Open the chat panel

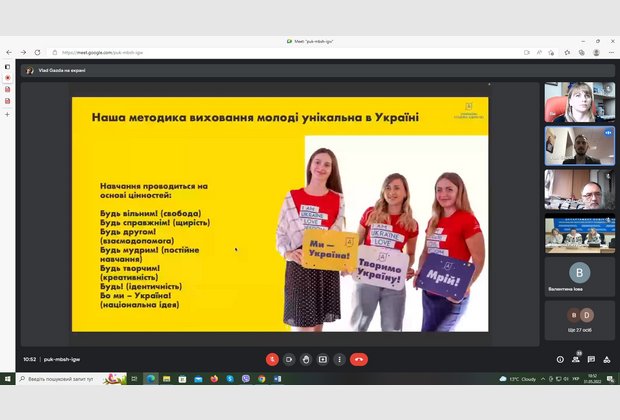coord(591,359)
